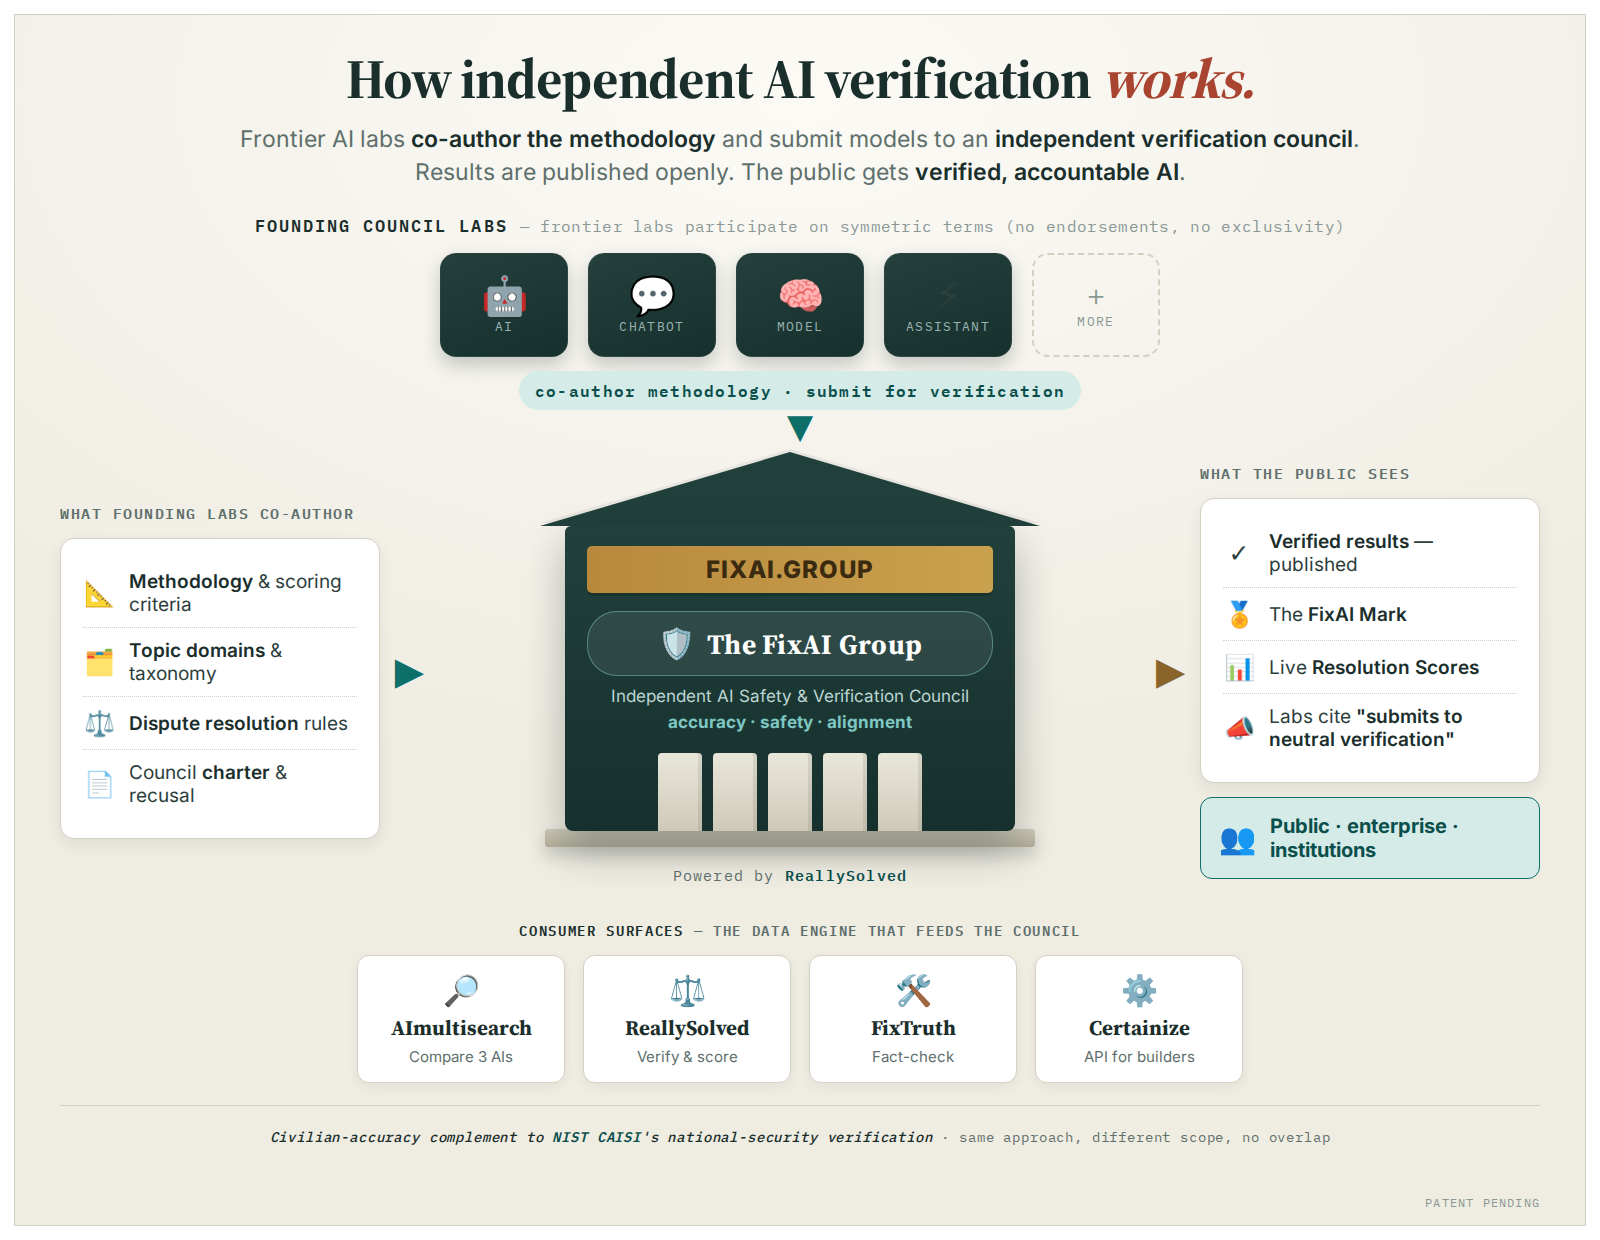
Task: Click the Topic domains & taxonomy text
Action: click(206, 662)
